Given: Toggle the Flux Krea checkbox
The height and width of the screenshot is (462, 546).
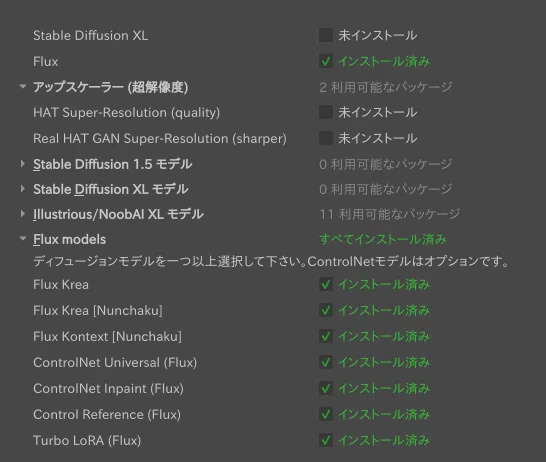Looking at the screenshot, I should click(x=326, y=284).
